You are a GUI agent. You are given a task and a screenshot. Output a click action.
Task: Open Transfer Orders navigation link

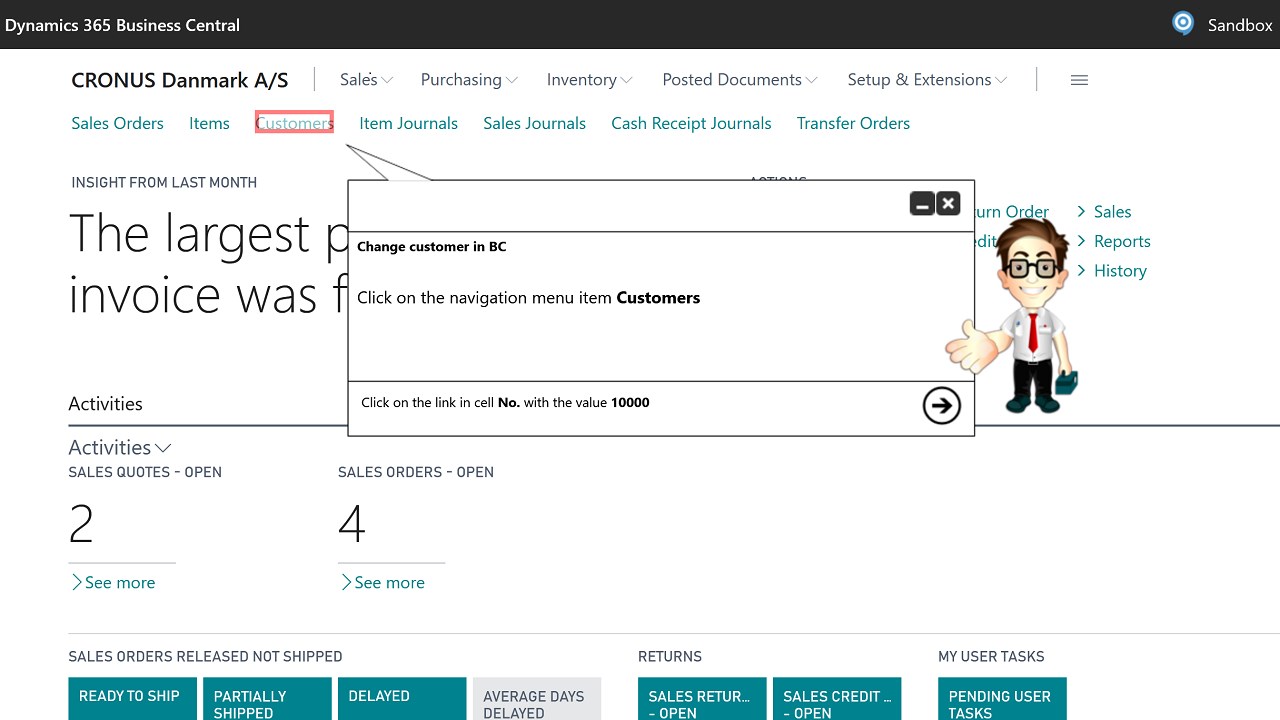point(853,123)
